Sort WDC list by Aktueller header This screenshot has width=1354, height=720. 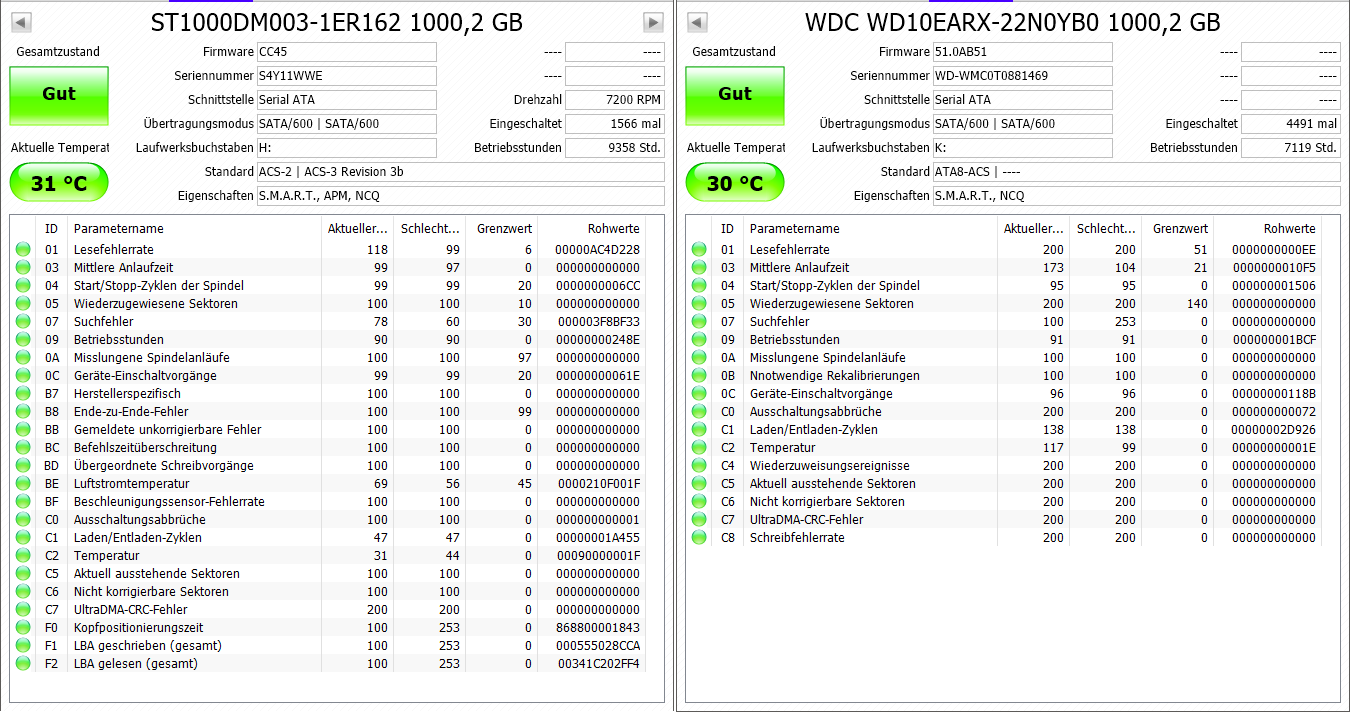(1033, 229)
